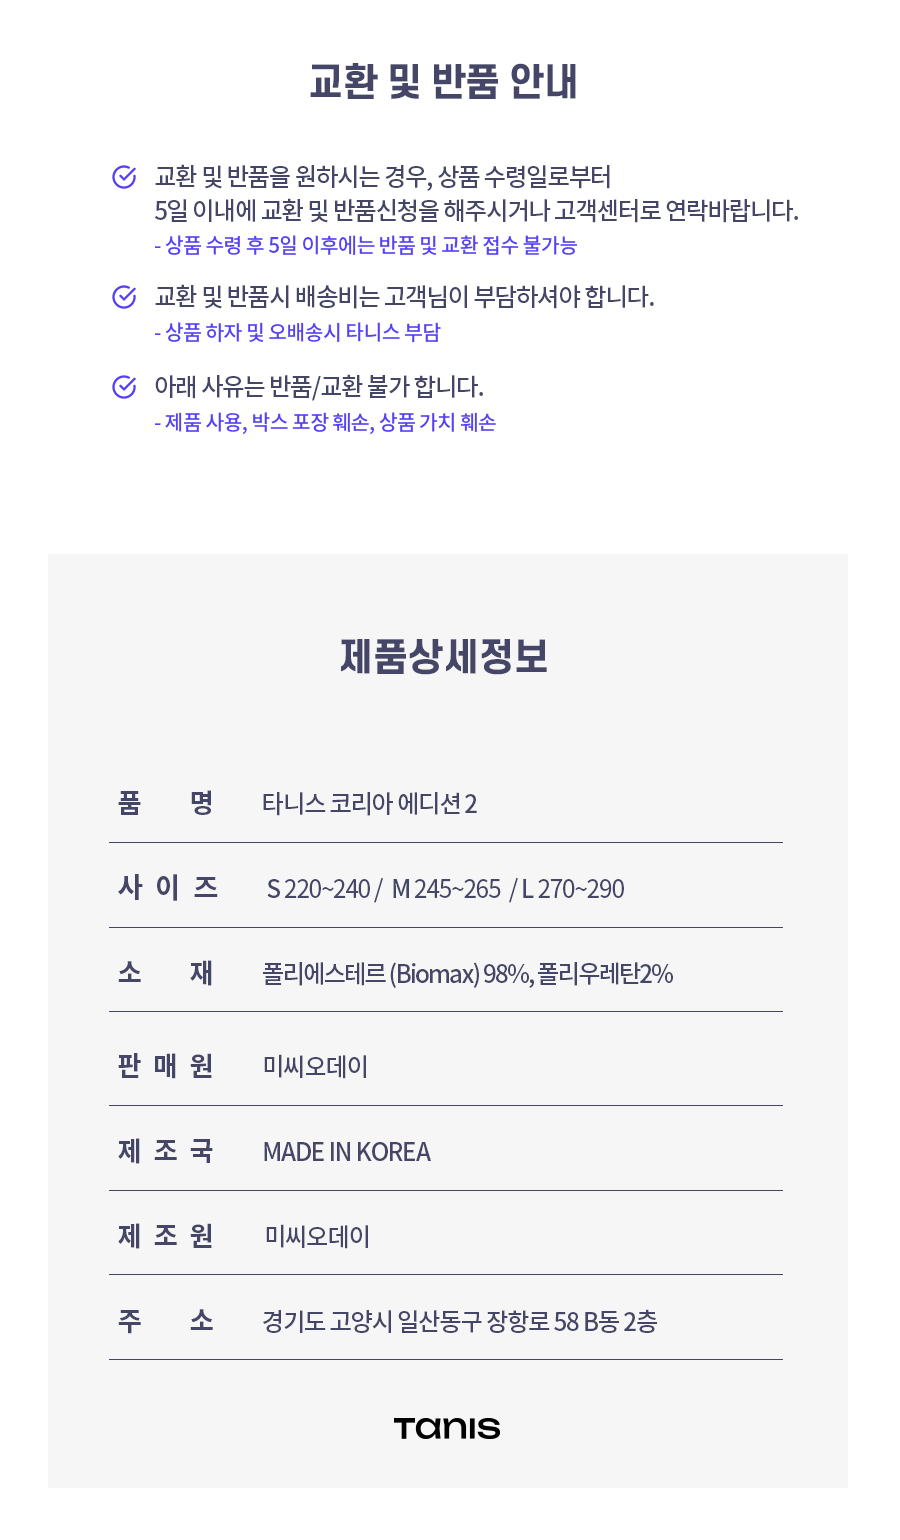
Task: Click the 제조원 value 미씨오데이
Action: (x=317, y=1237)
